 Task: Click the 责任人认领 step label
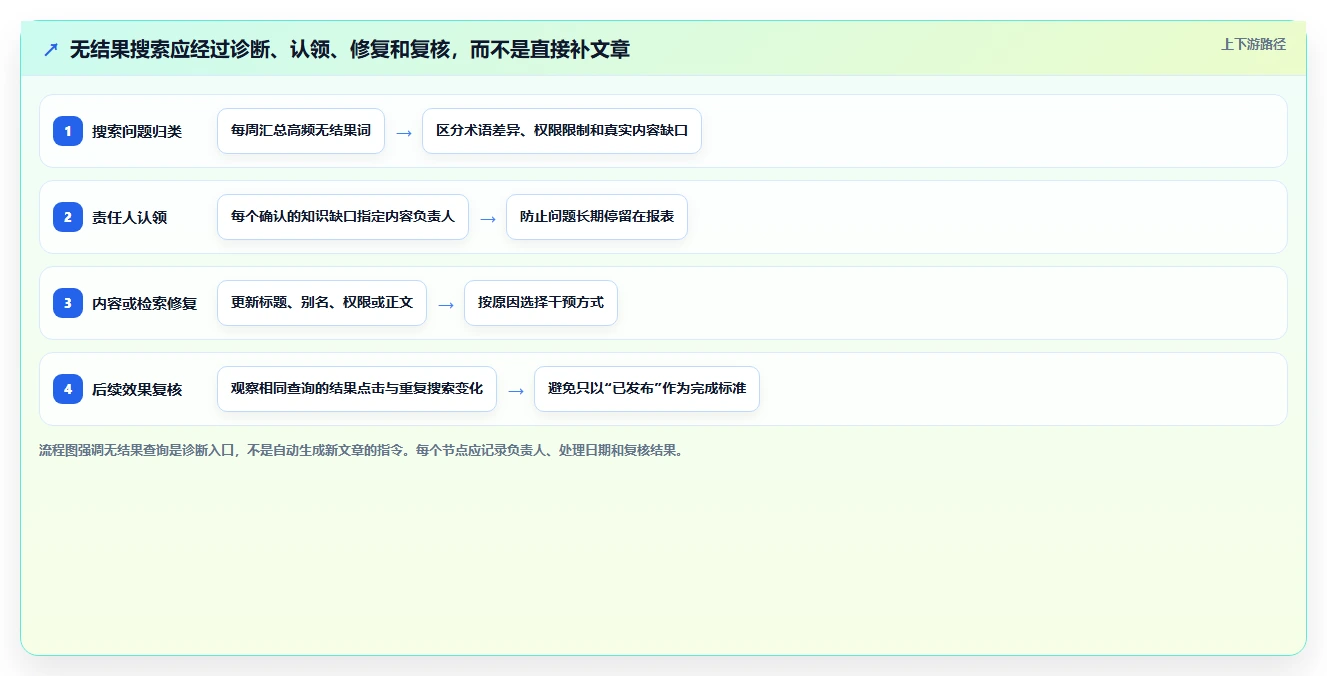(129, 217)
